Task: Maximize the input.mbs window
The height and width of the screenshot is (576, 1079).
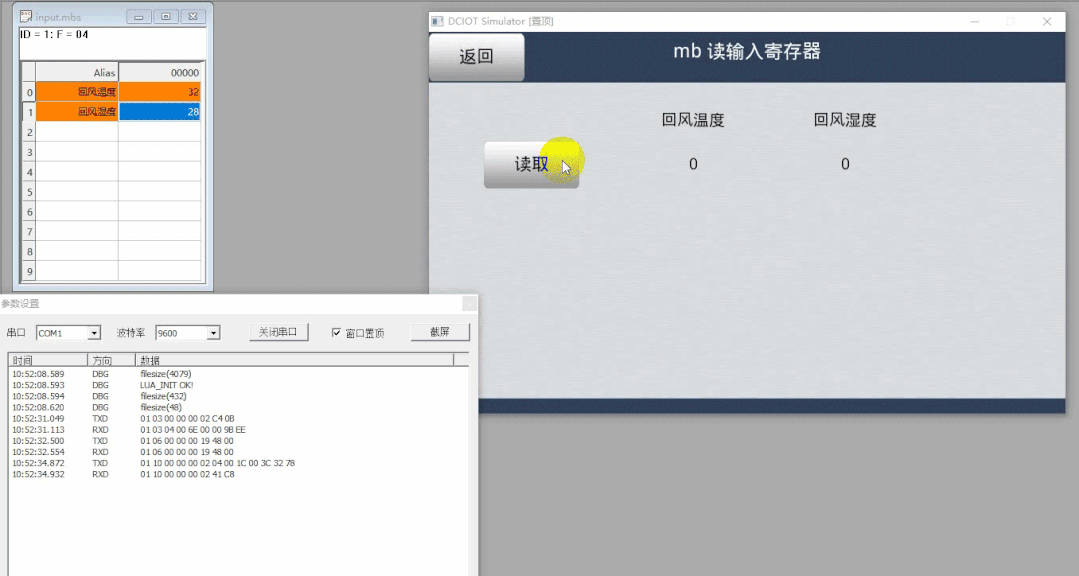Action: [166, 17]
